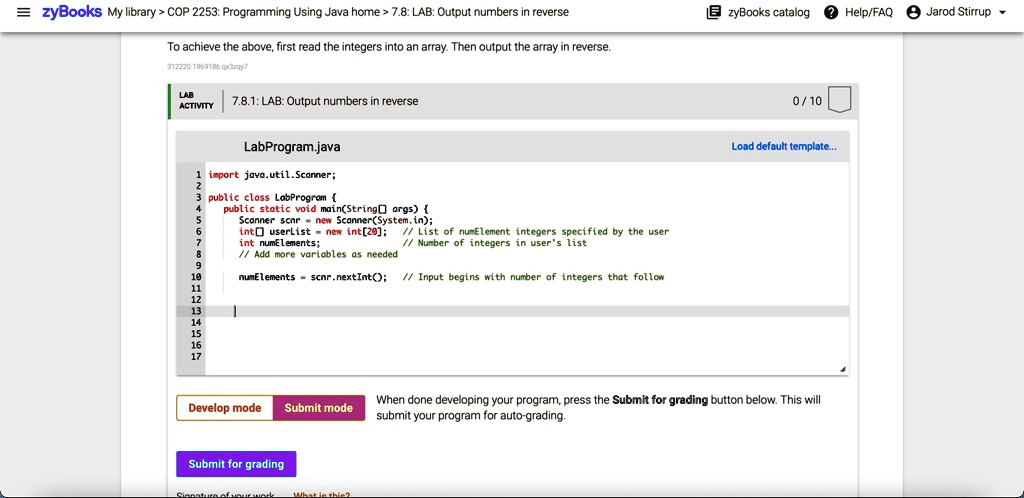Switch to Submit mode
The width and height of the screenshot is (1024, 498).
319,408
